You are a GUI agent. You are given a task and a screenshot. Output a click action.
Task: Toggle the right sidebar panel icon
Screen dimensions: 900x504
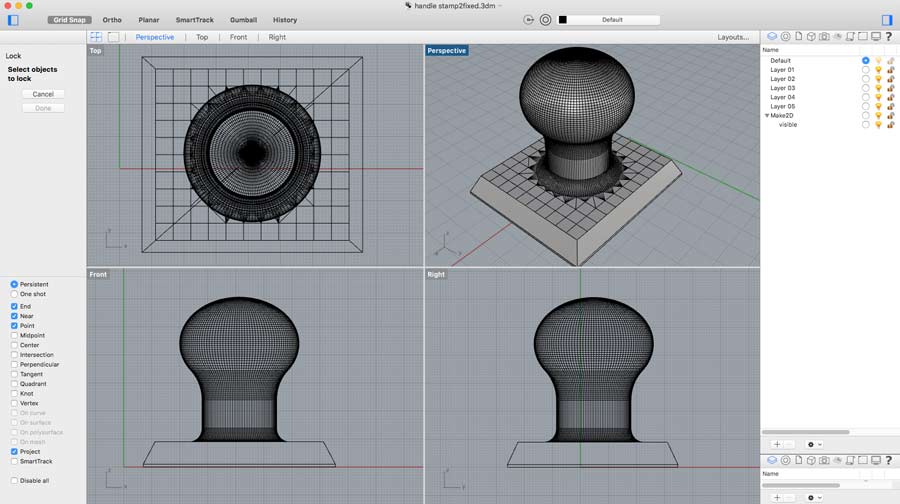click(x=887, y=20)
